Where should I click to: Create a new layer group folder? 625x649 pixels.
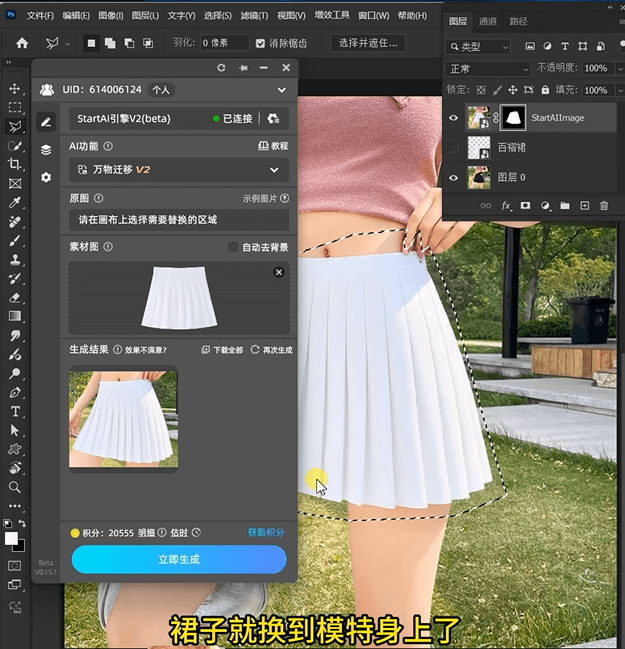565,206
